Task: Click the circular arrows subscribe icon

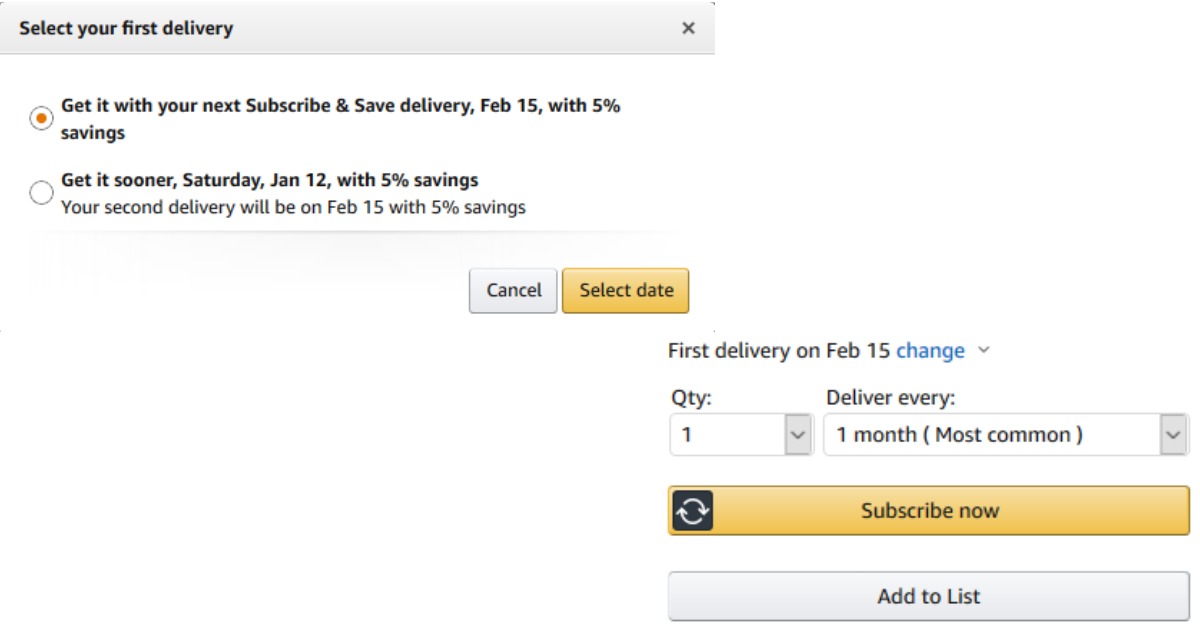Action: (691, 511)
